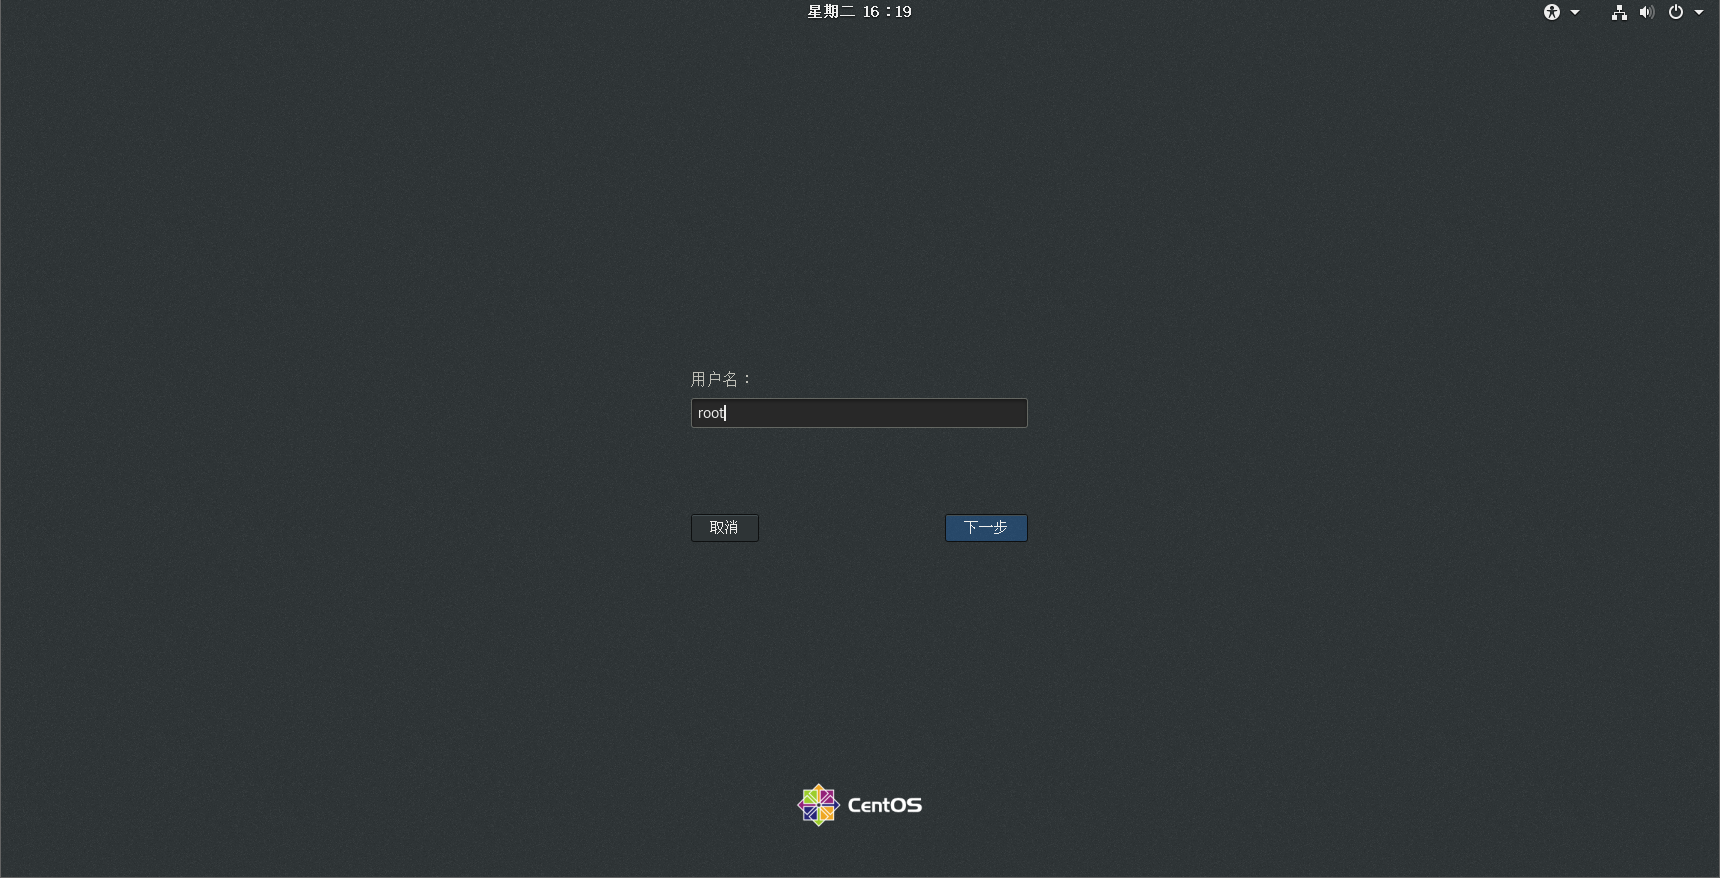Click the typed "root" text

point(710,413)
